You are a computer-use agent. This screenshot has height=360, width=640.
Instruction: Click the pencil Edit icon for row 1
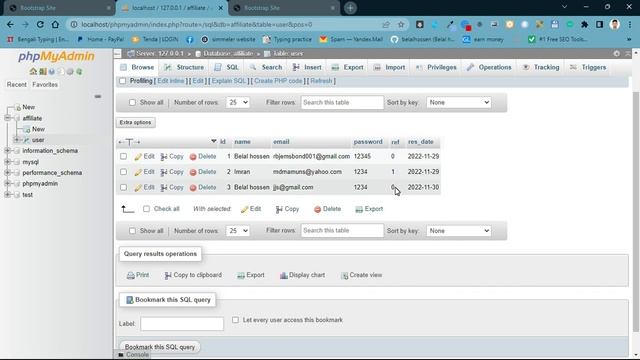(x=138, y=157)
